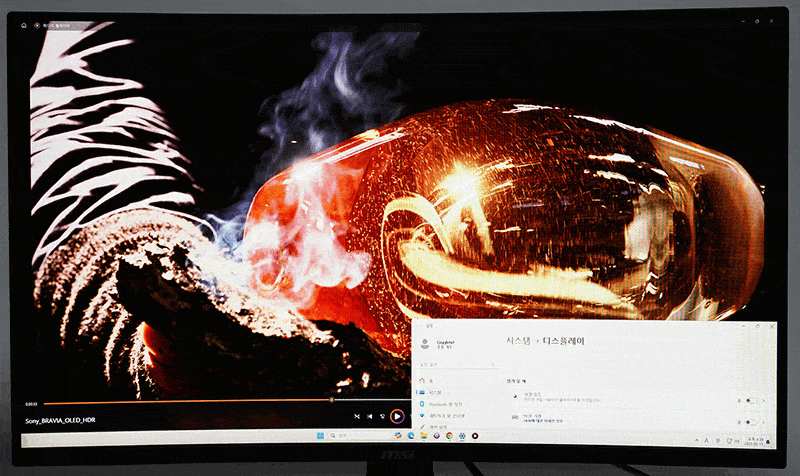Open network and volume quick settings

click(x=733, y=441)
